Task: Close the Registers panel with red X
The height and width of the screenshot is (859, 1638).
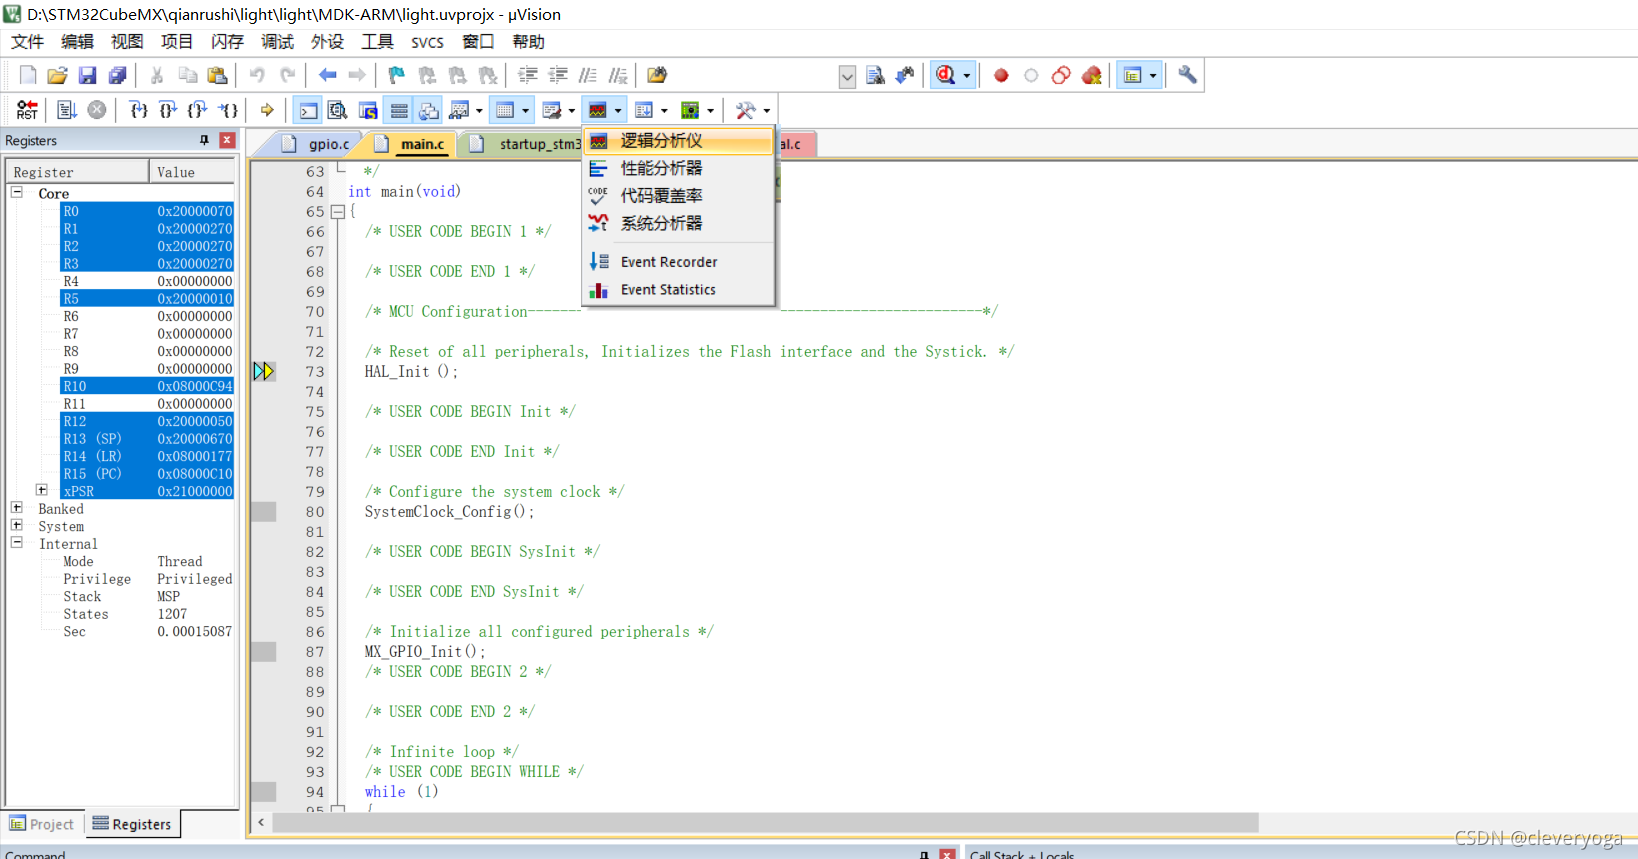Action: pyautogui.click(x=227, y=140)
